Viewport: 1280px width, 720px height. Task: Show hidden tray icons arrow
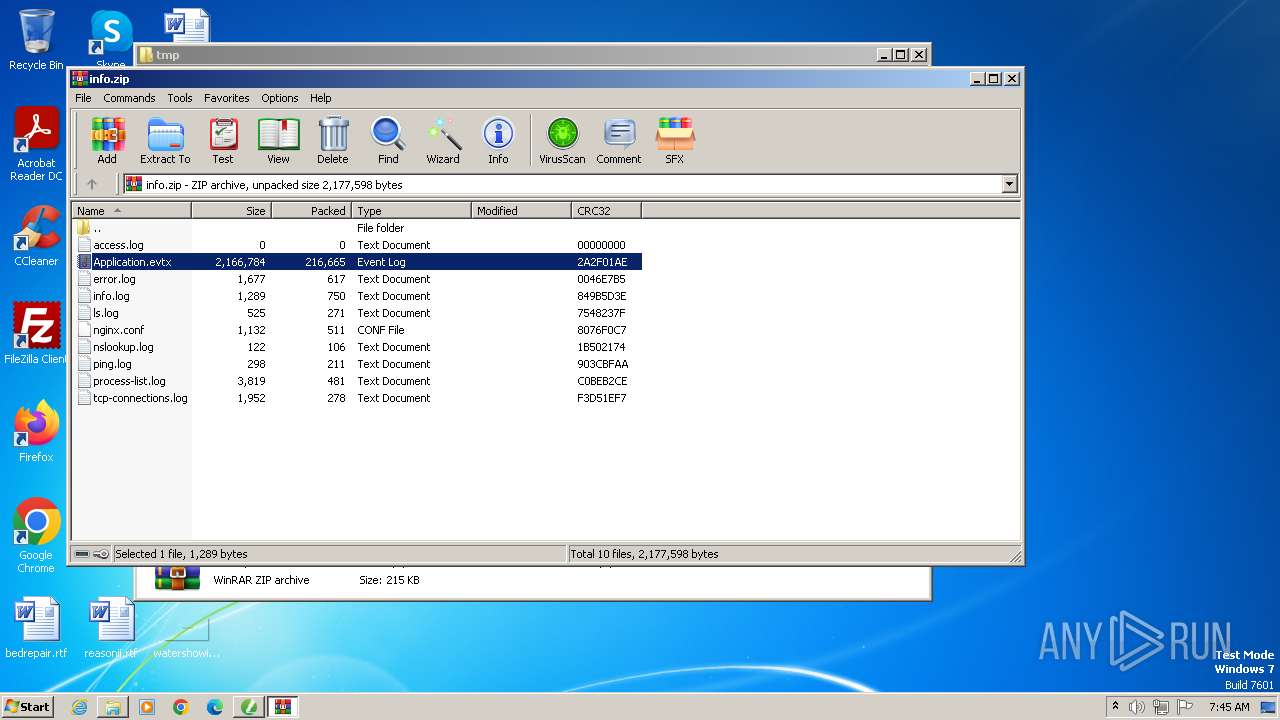tap(1116, 706)
